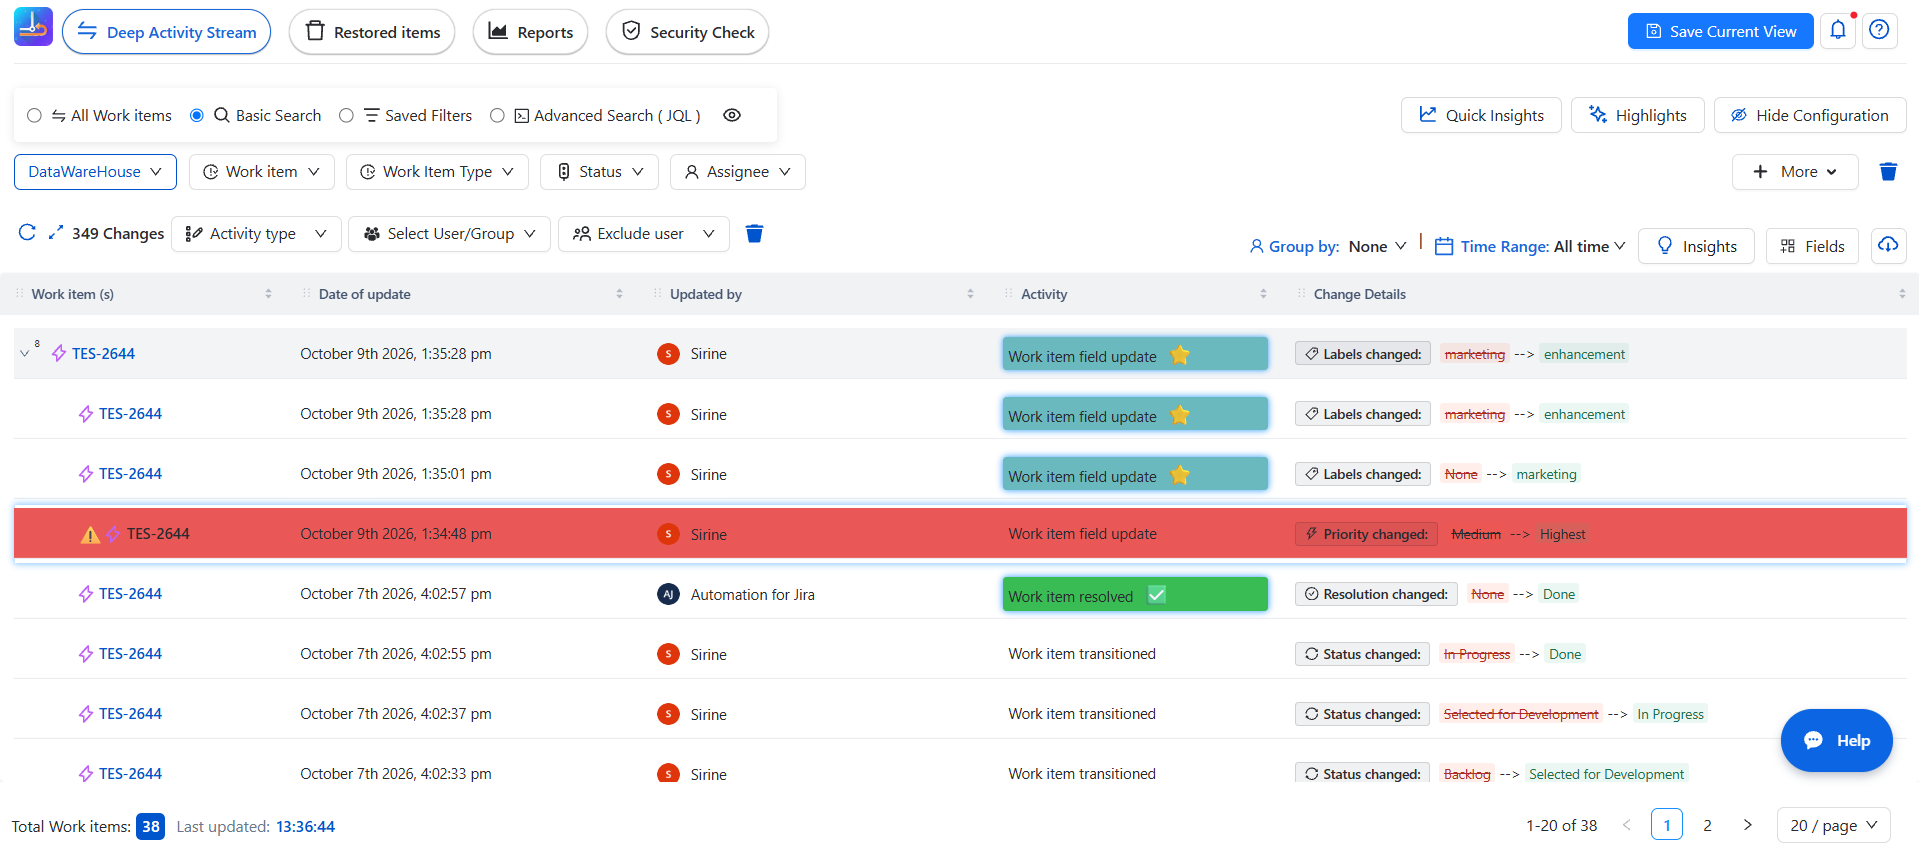
Task: Open the Activity type dropdown
Action: point(256,234)
